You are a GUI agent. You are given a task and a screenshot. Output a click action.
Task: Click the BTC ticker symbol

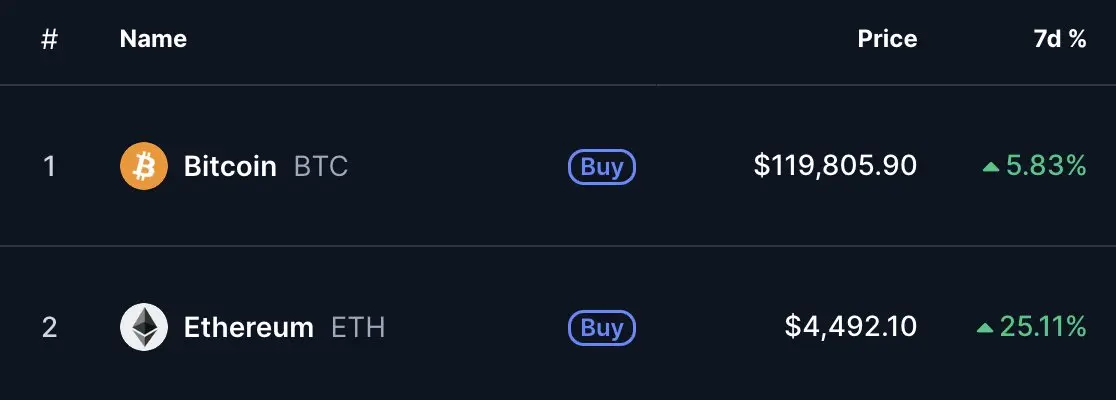click(x=321, y=167)
